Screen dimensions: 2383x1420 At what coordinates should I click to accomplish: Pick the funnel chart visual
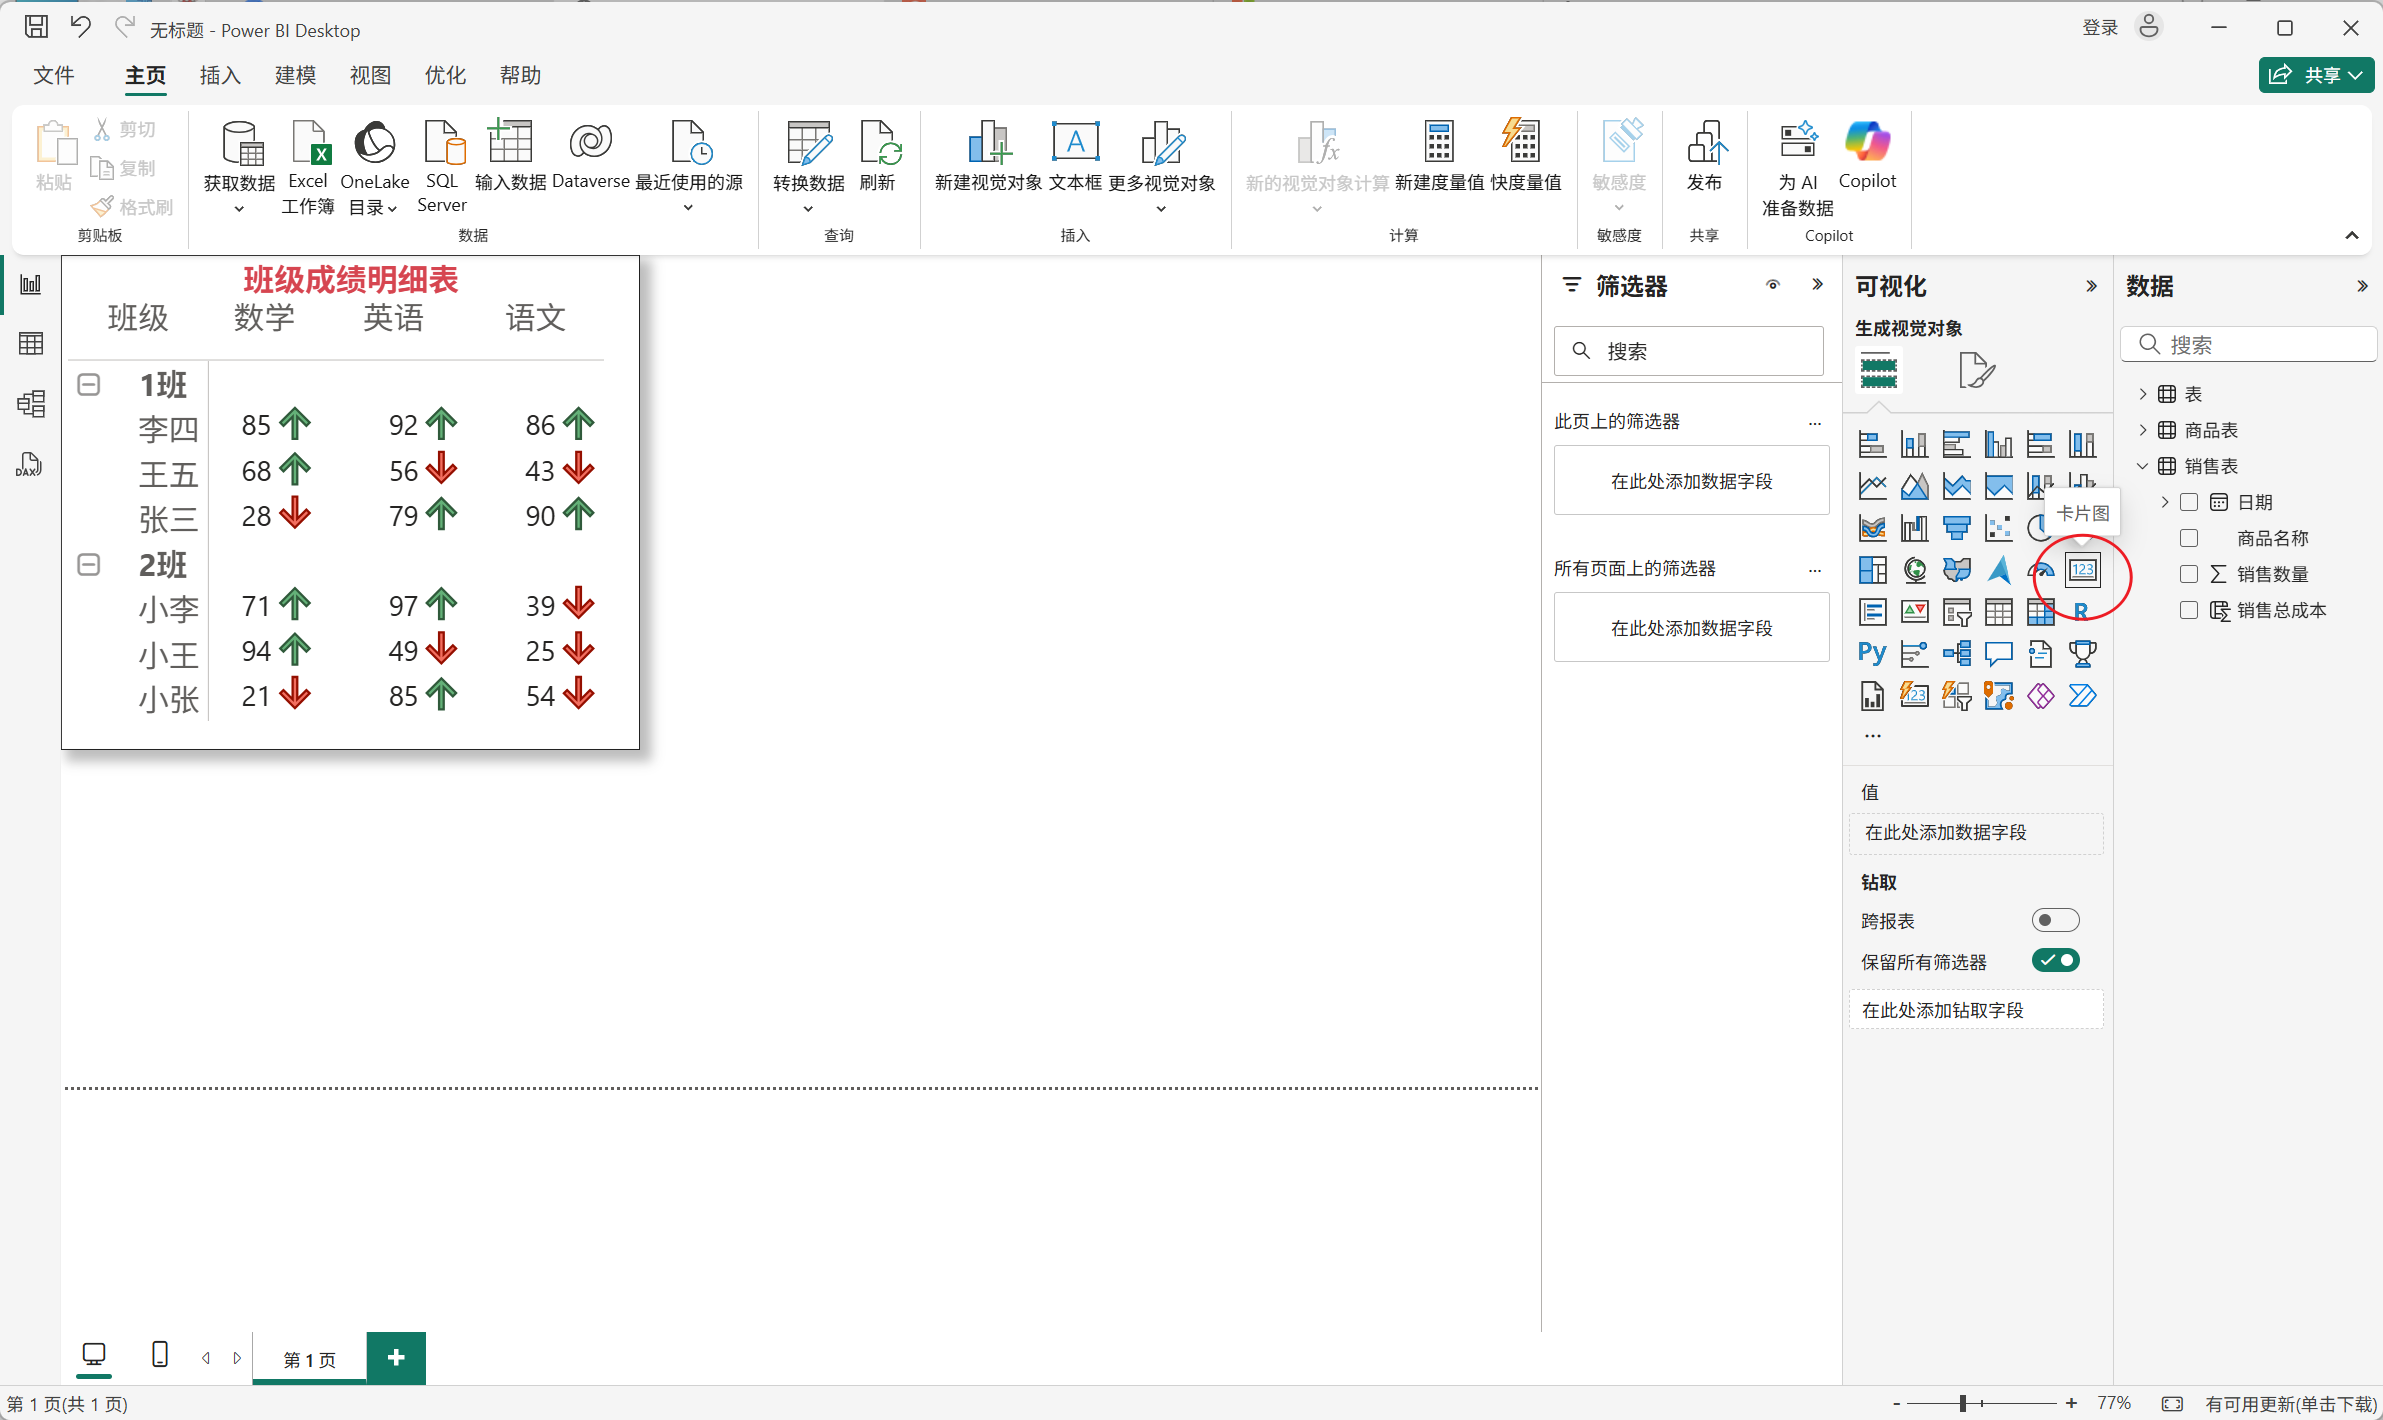(x=1956, y=527)
